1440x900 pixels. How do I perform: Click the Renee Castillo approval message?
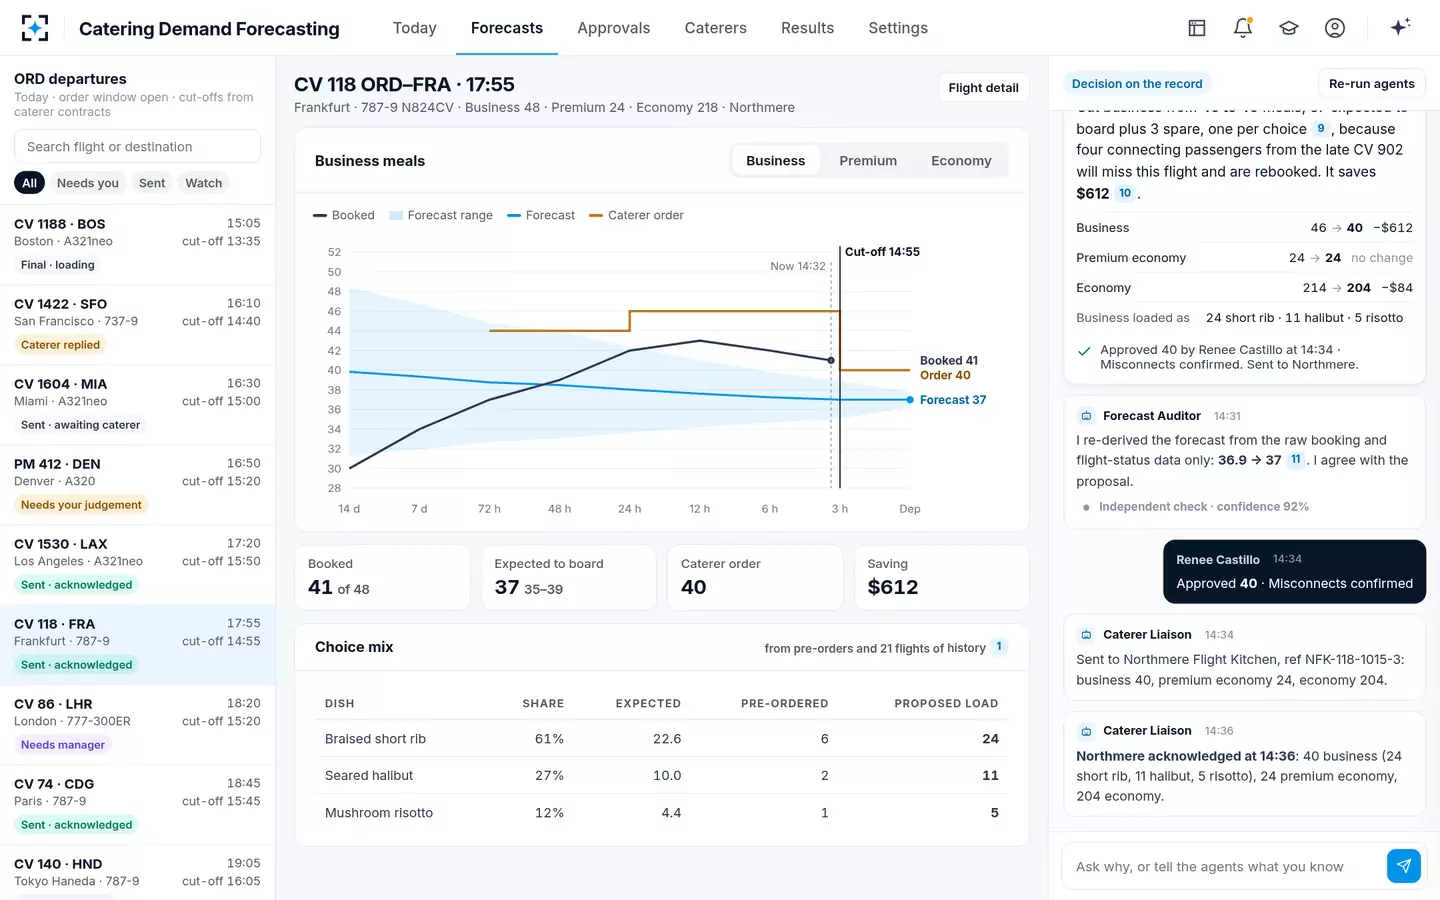(1294, 572)
